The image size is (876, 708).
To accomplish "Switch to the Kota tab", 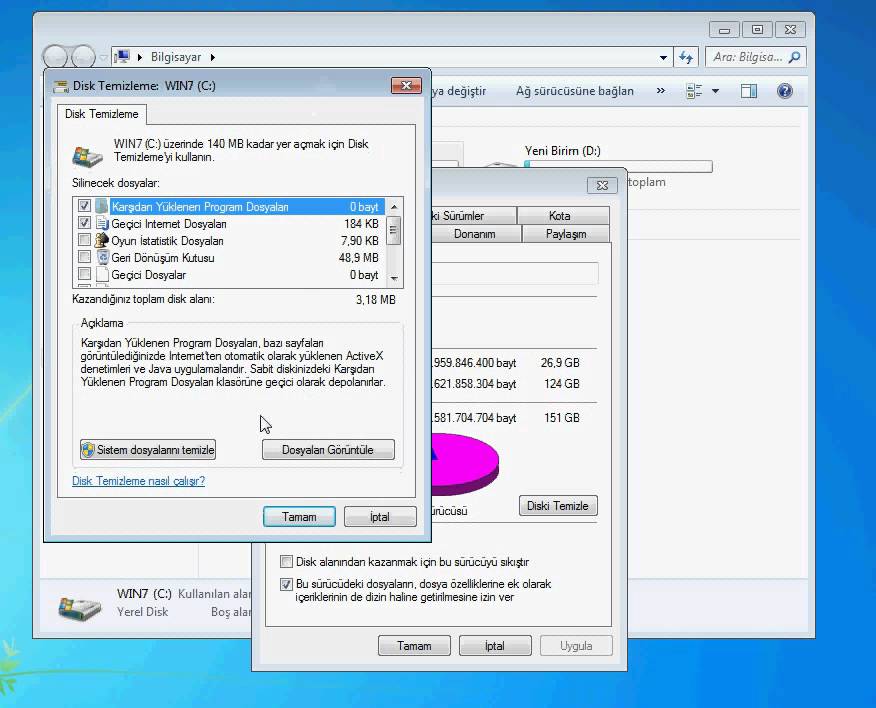I will (x=559, y=216).
